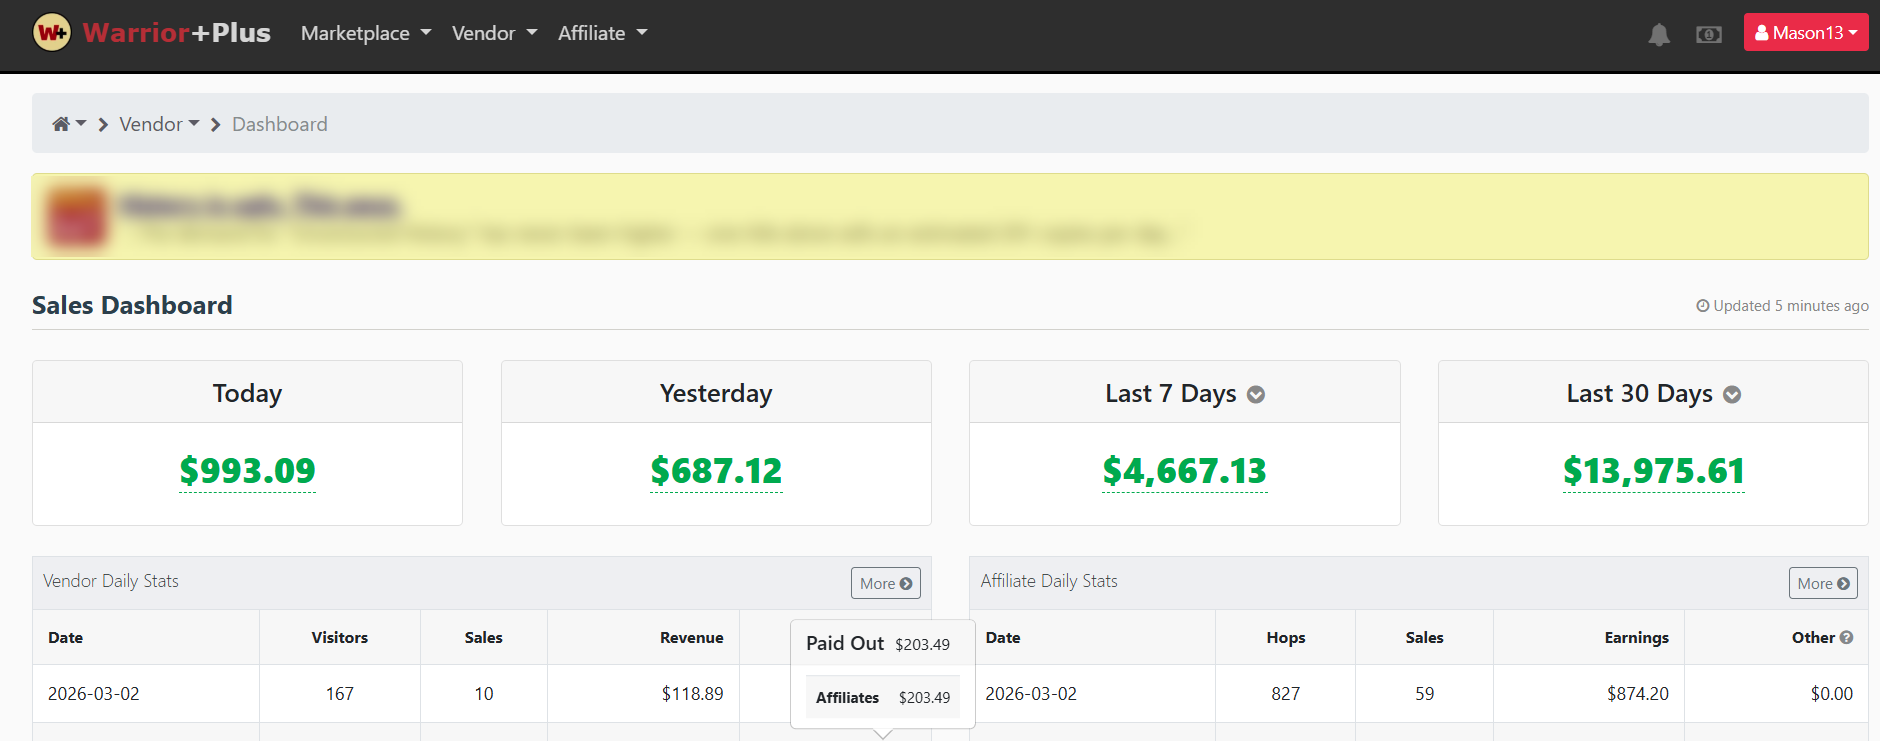Click the Warrior+Plus logo icon
Image resolution: width=1880 pixels, height=741 pixels.
[52, 33]
